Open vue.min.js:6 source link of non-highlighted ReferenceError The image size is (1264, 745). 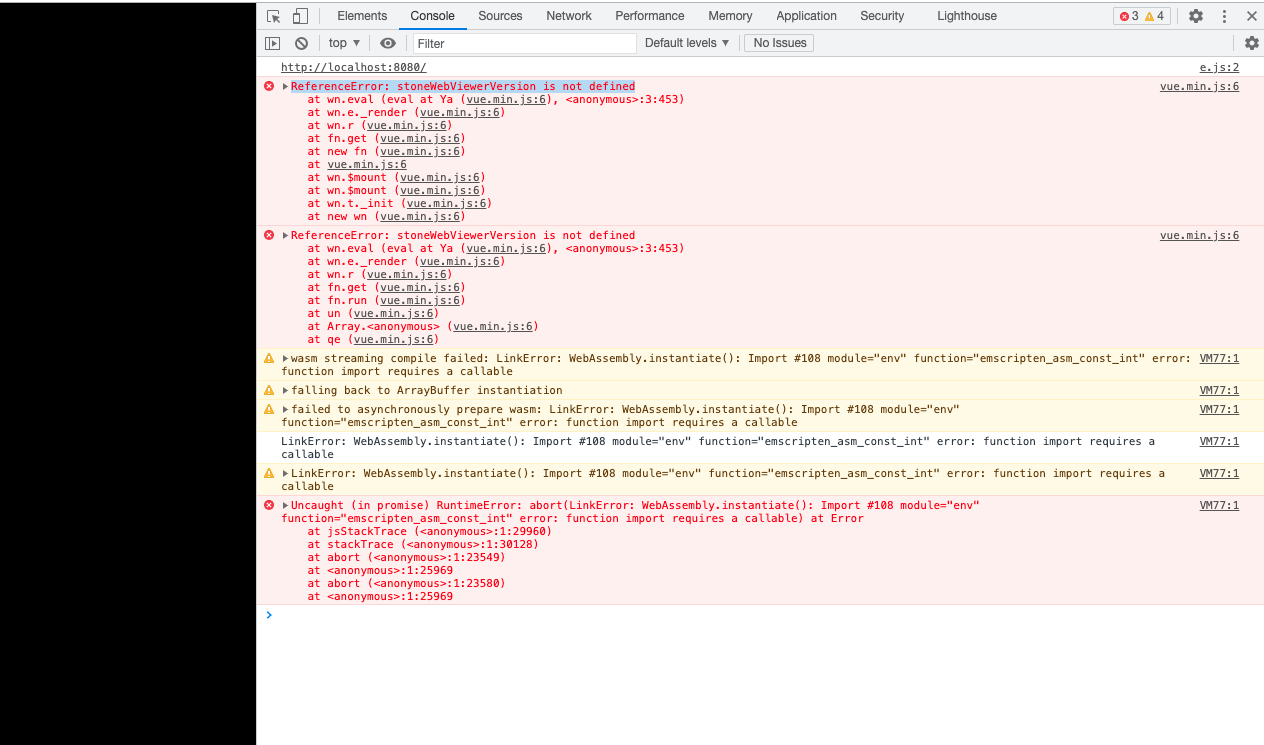(1199, 236)
